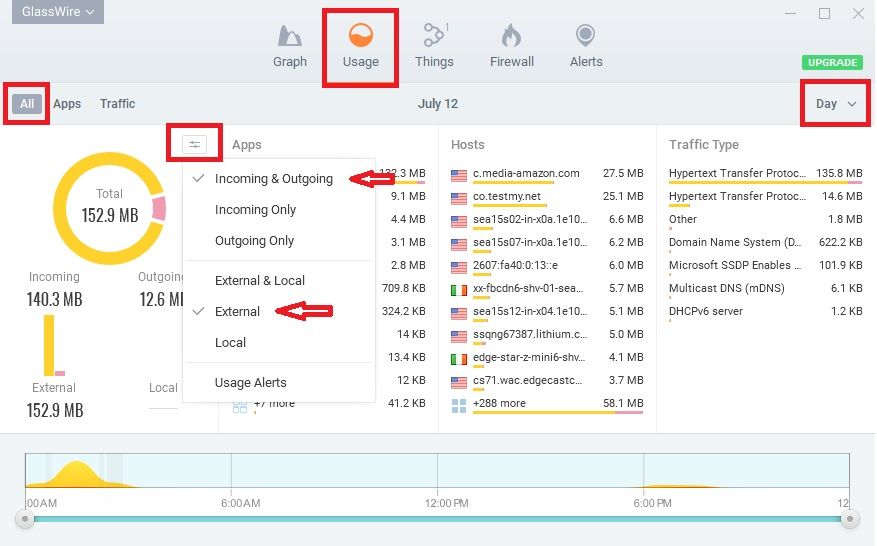The height and width of the screenshot is (546, 877).
Task: Click the filter options slider icon
Action: (x=194, y=144)
